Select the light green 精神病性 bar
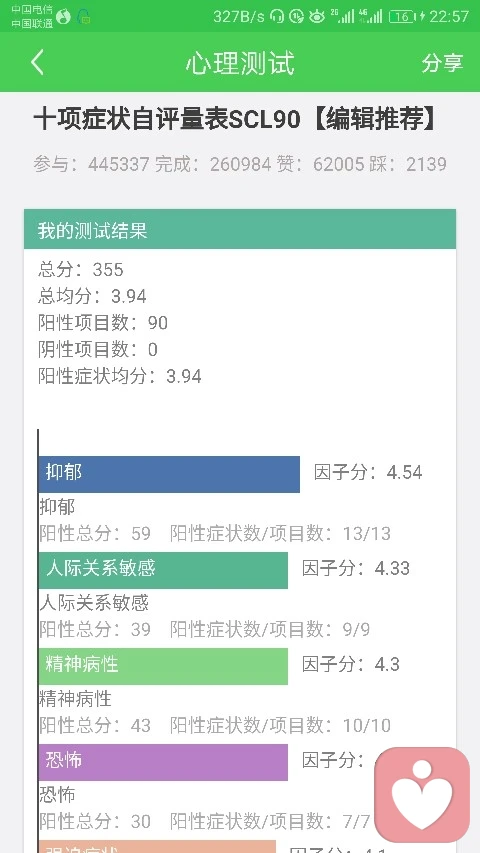The image size is (480, 853). [x=163, y=666]
